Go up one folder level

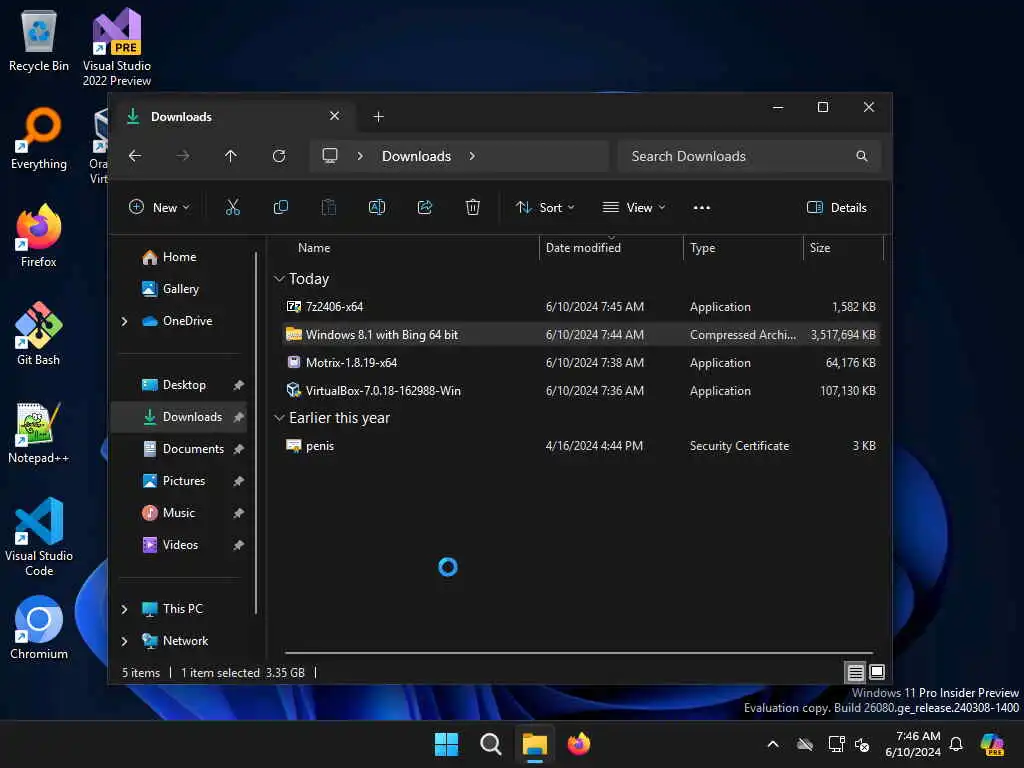coord(231,156)
